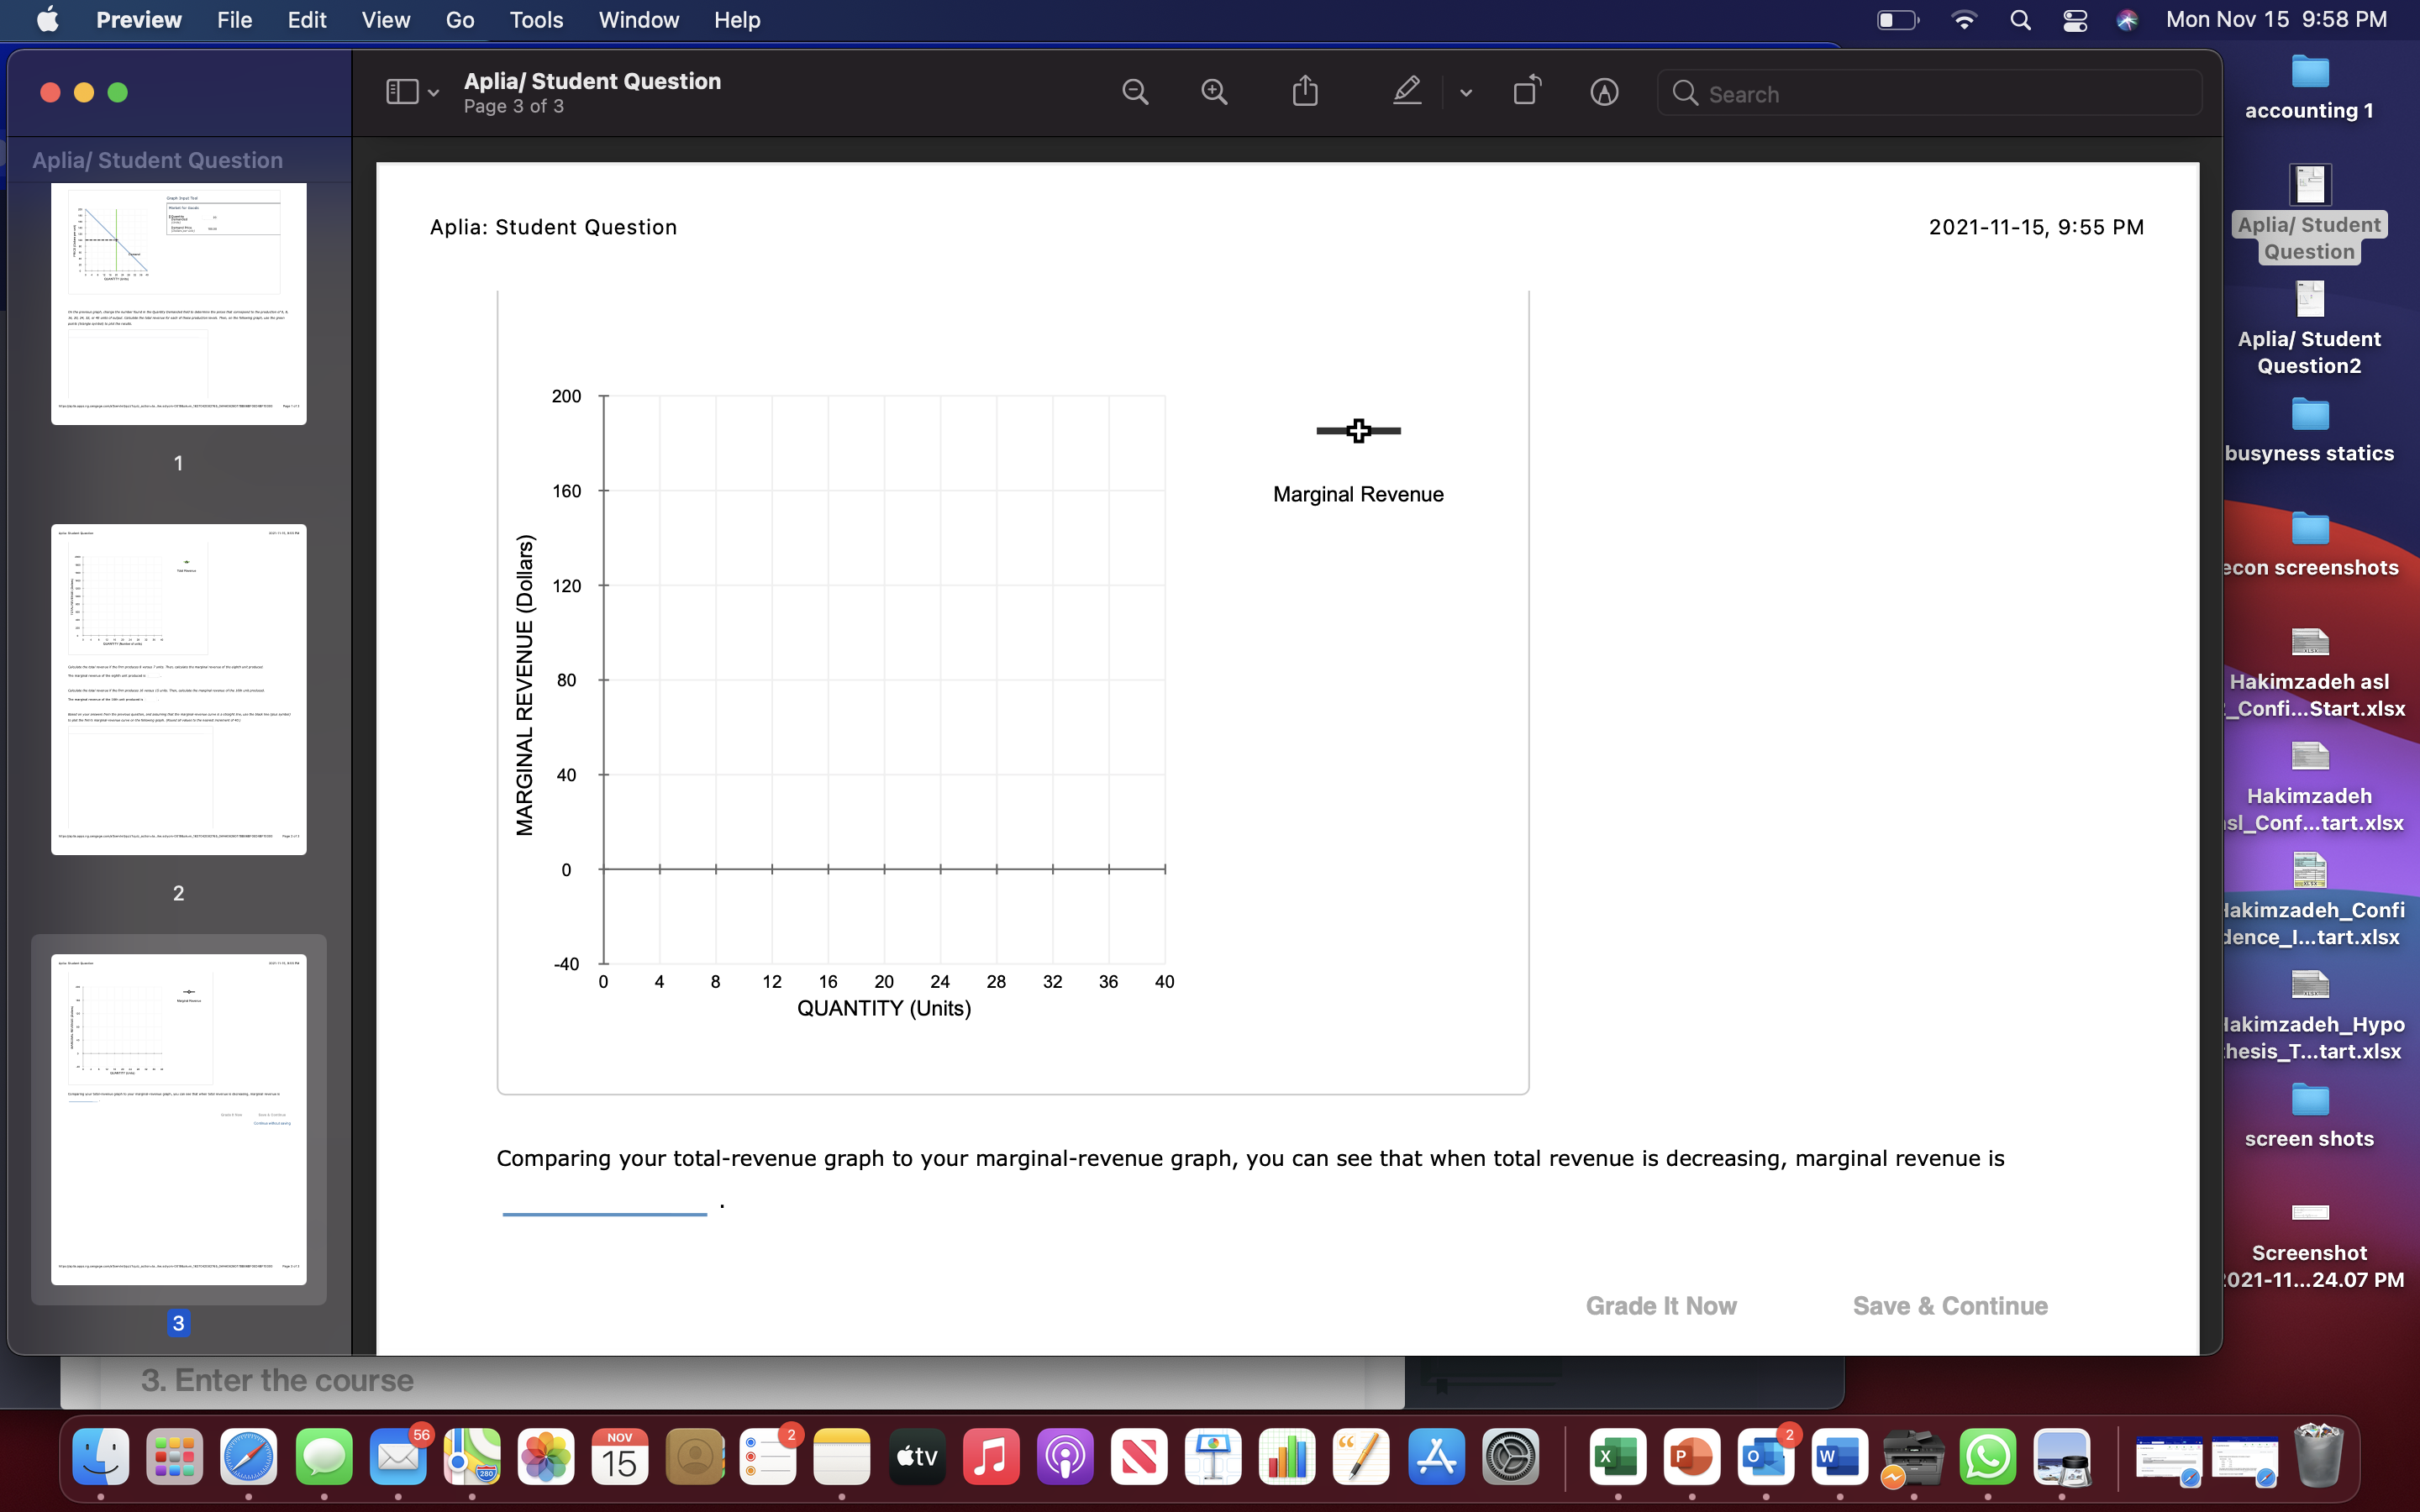Toggle Wi-Fi status from menu bar
Viewport: 2420px width, 1512px height.
1963,20
